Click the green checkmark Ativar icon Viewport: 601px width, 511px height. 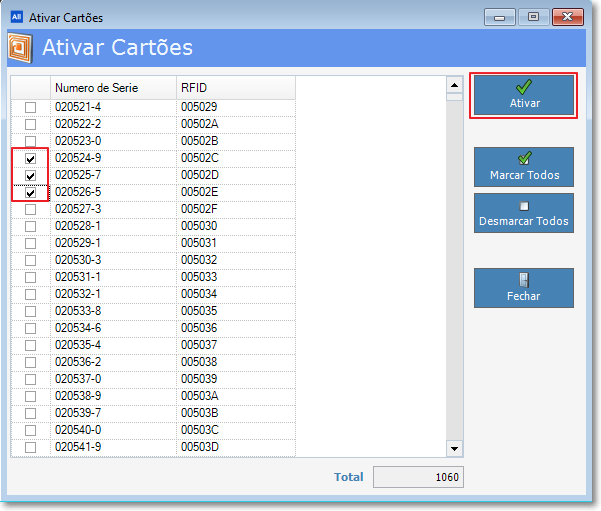[524, 87]
